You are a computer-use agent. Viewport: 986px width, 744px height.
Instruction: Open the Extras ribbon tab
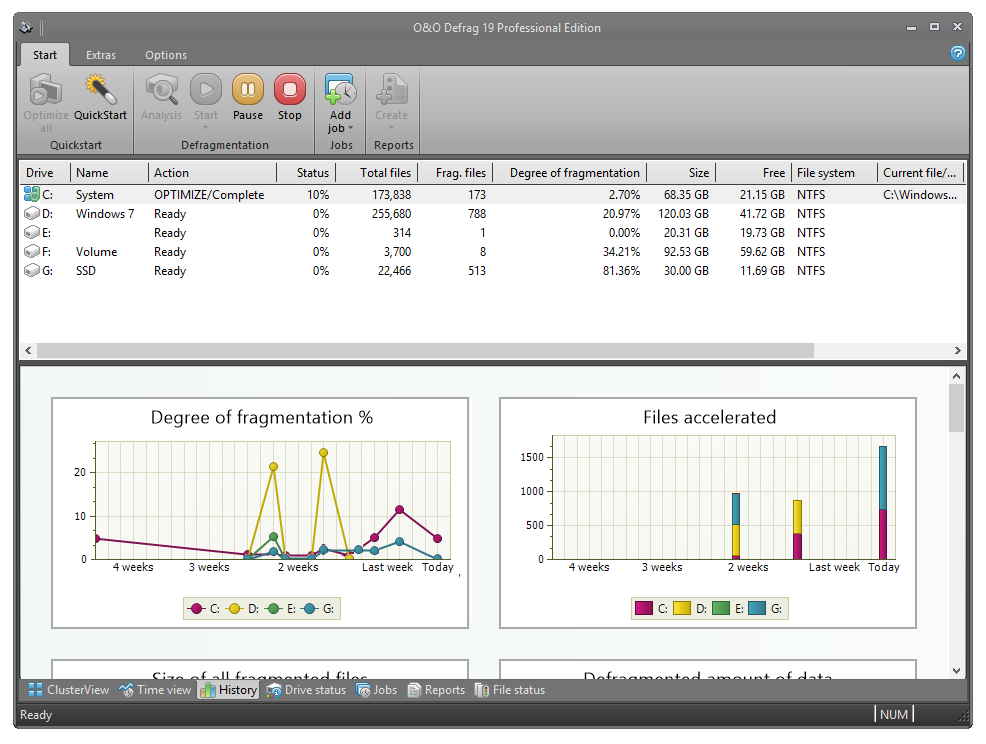pos(101,55)
